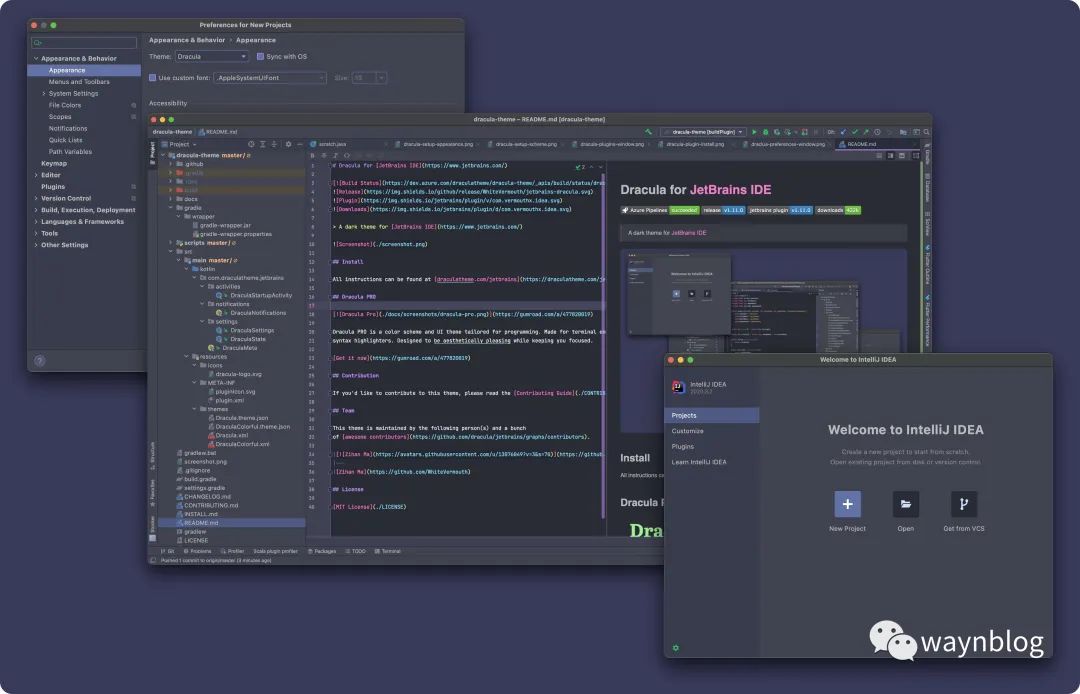This screenshot has width=1080, height=694.
Task: Click the Git history clock icon
Action: 877,132
